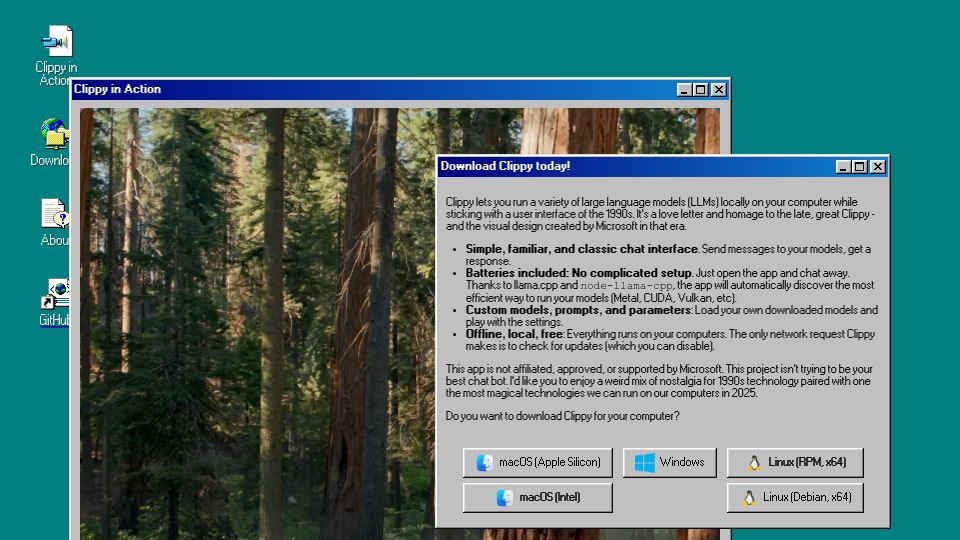Download Clippy for Windows
960x540 pixels.
pos(669,462)
